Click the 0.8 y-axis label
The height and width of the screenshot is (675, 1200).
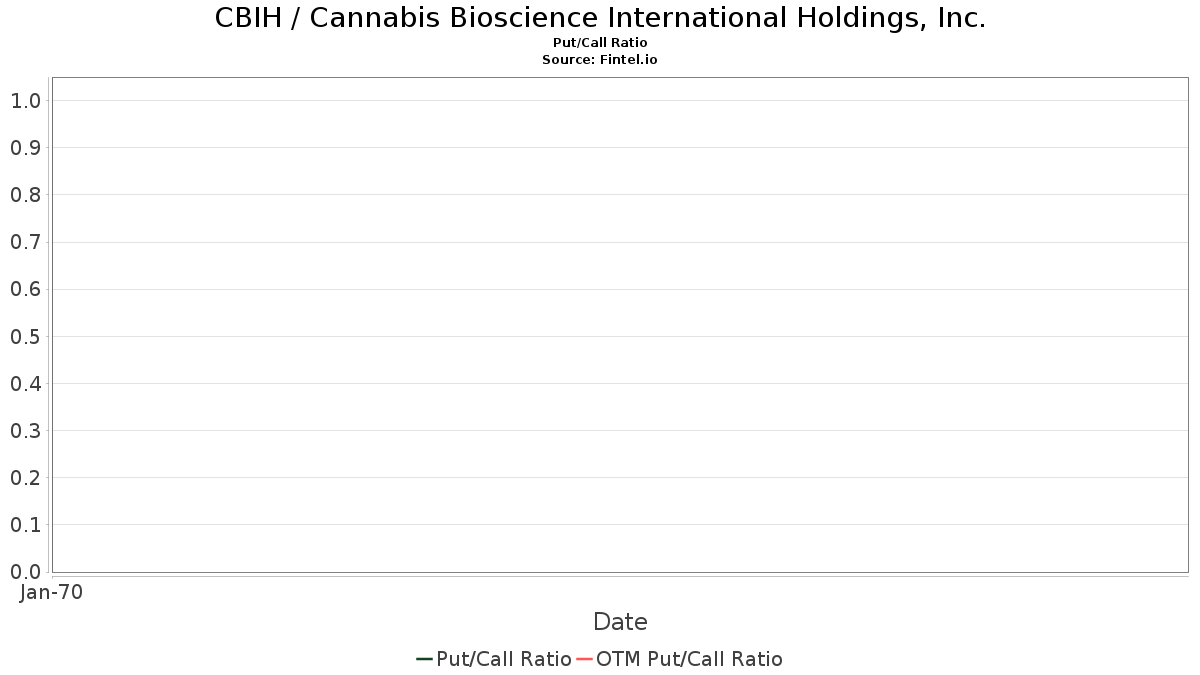tap(26, 194)
